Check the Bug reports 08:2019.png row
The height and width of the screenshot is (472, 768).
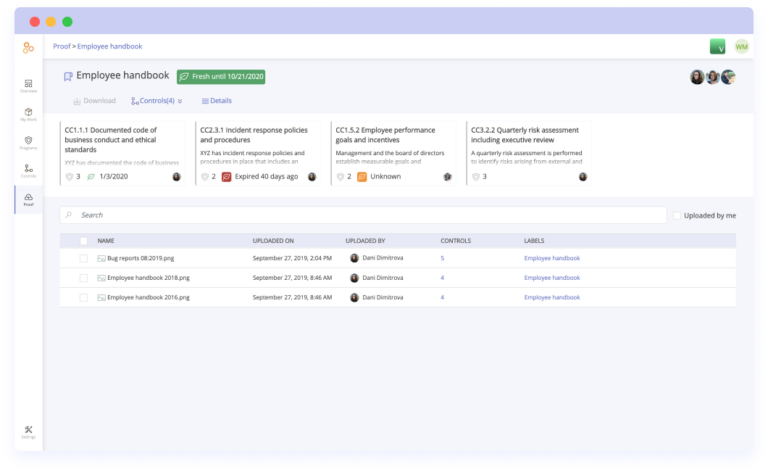[84, 258]
